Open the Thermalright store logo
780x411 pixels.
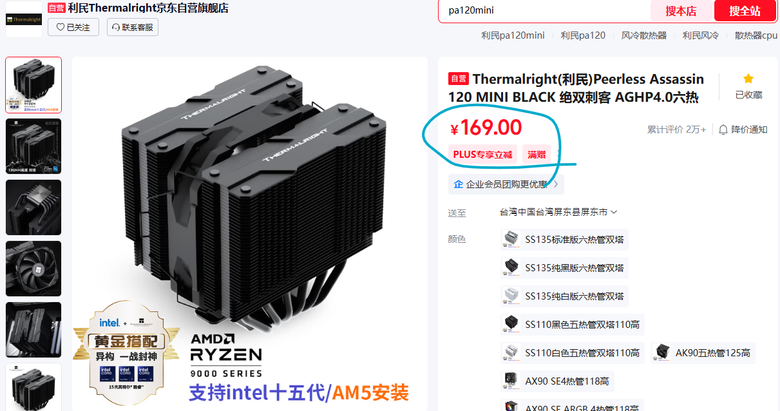tap(24, 19)
